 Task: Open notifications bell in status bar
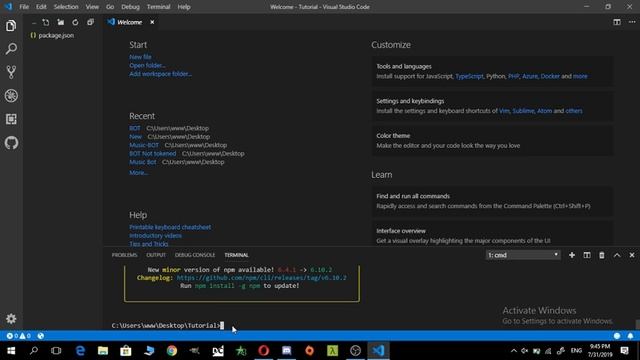coord(630,336)
